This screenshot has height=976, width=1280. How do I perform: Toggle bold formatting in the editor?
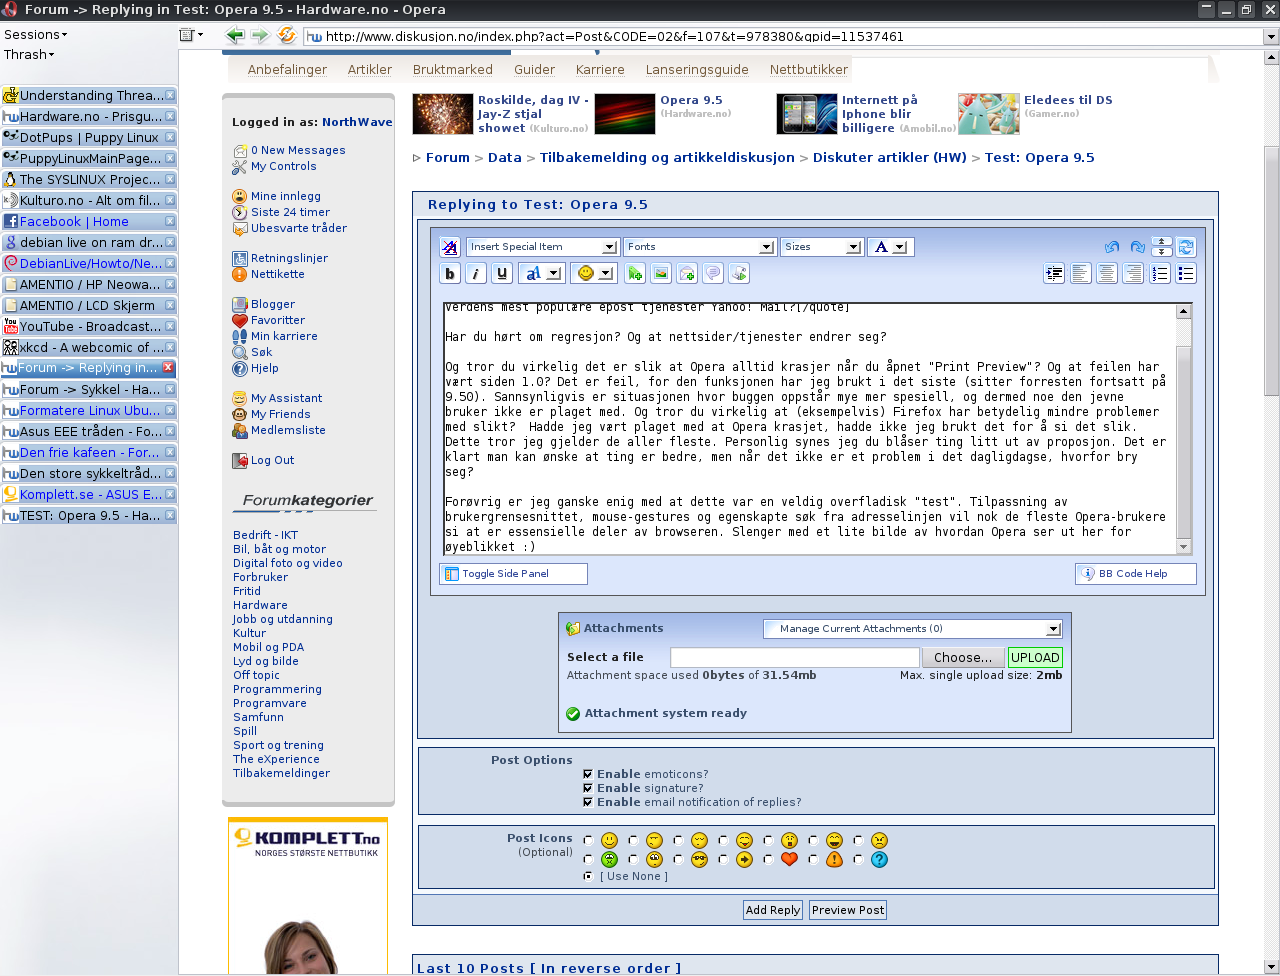tap(450, 273)
